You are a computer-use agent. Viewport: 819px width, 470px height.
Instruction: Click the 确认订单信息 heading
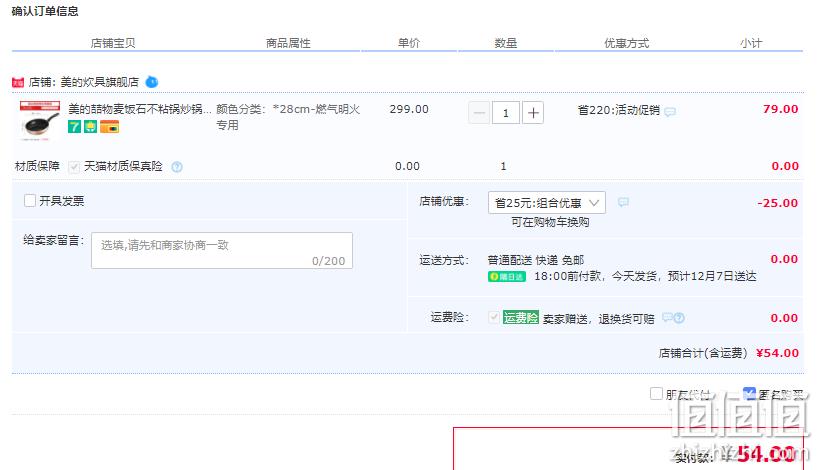coord(45,11)
